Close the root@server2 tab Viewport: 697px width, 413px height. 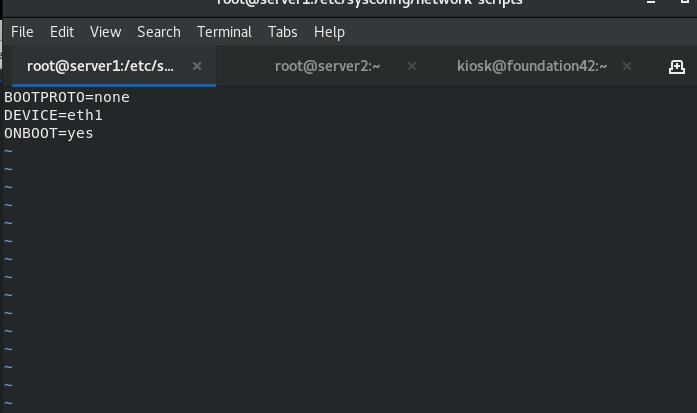click(412, 66)
